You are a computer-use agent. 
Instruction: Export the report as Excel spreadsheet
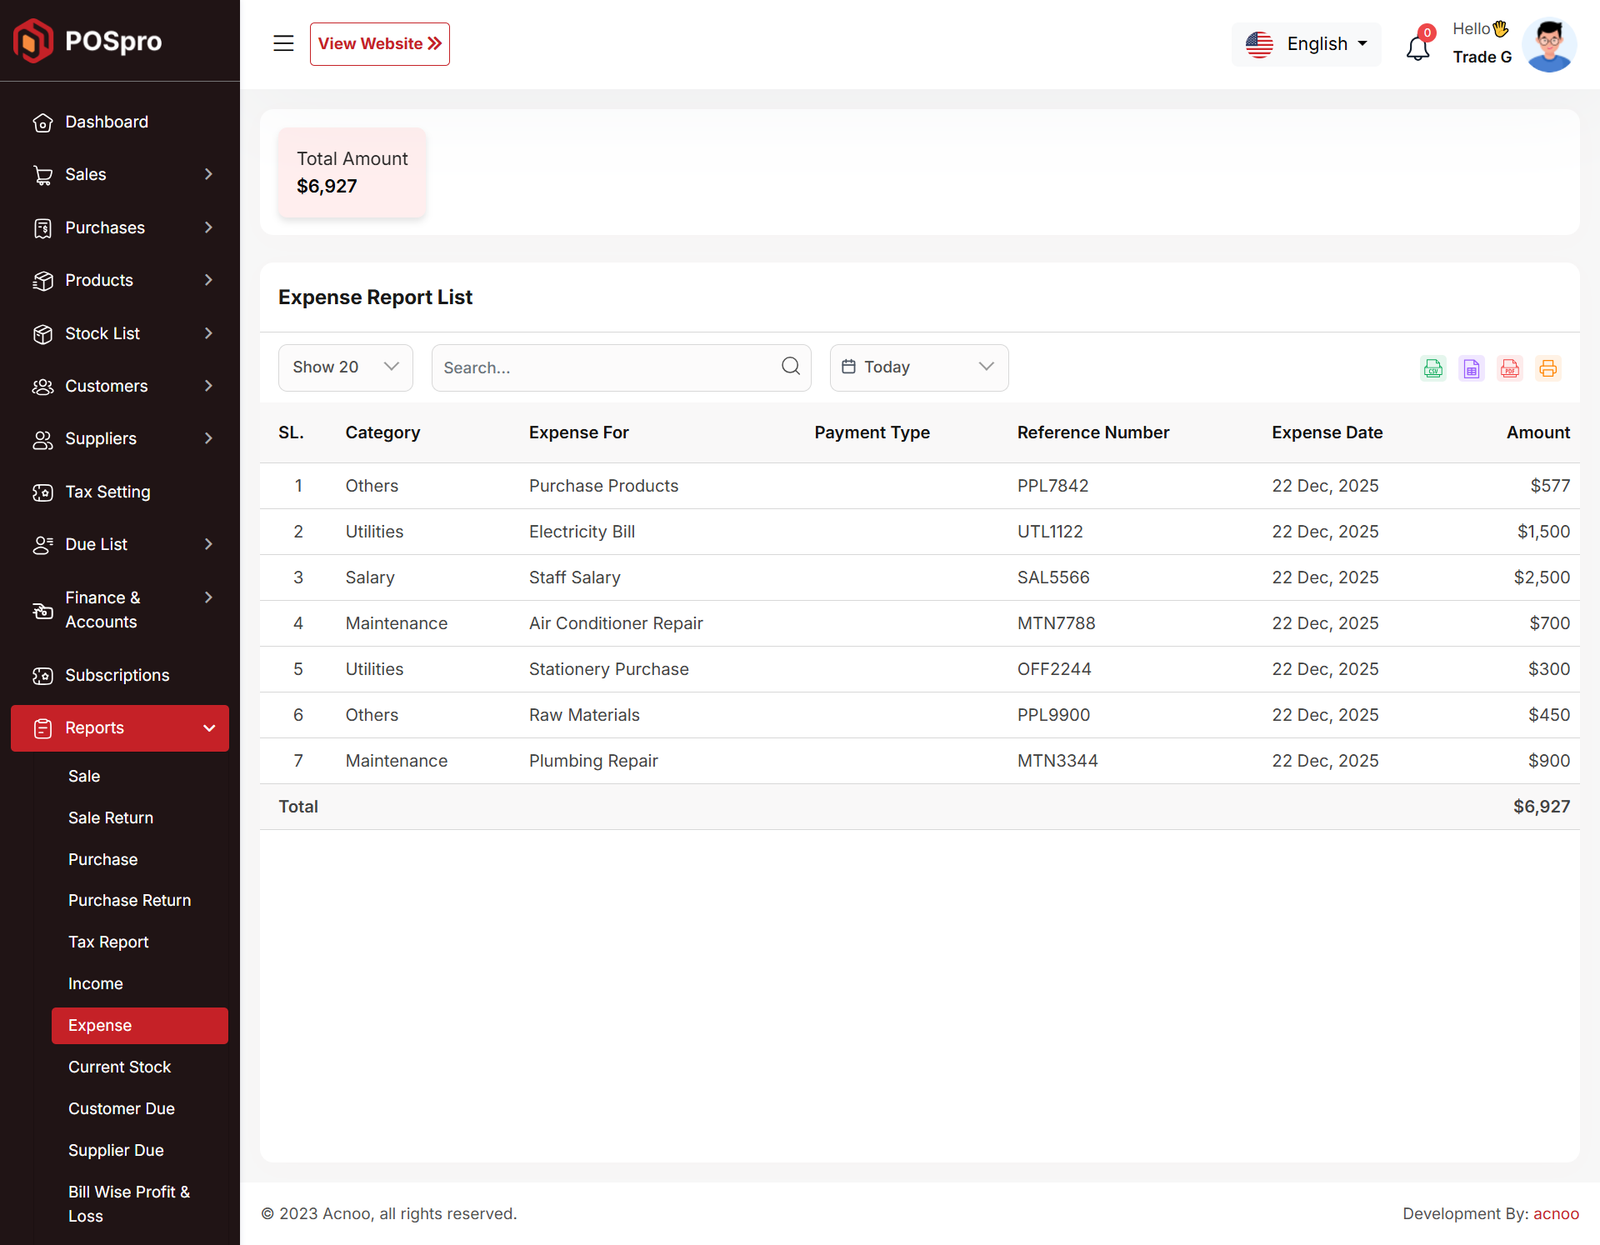tap(1471, 368)
